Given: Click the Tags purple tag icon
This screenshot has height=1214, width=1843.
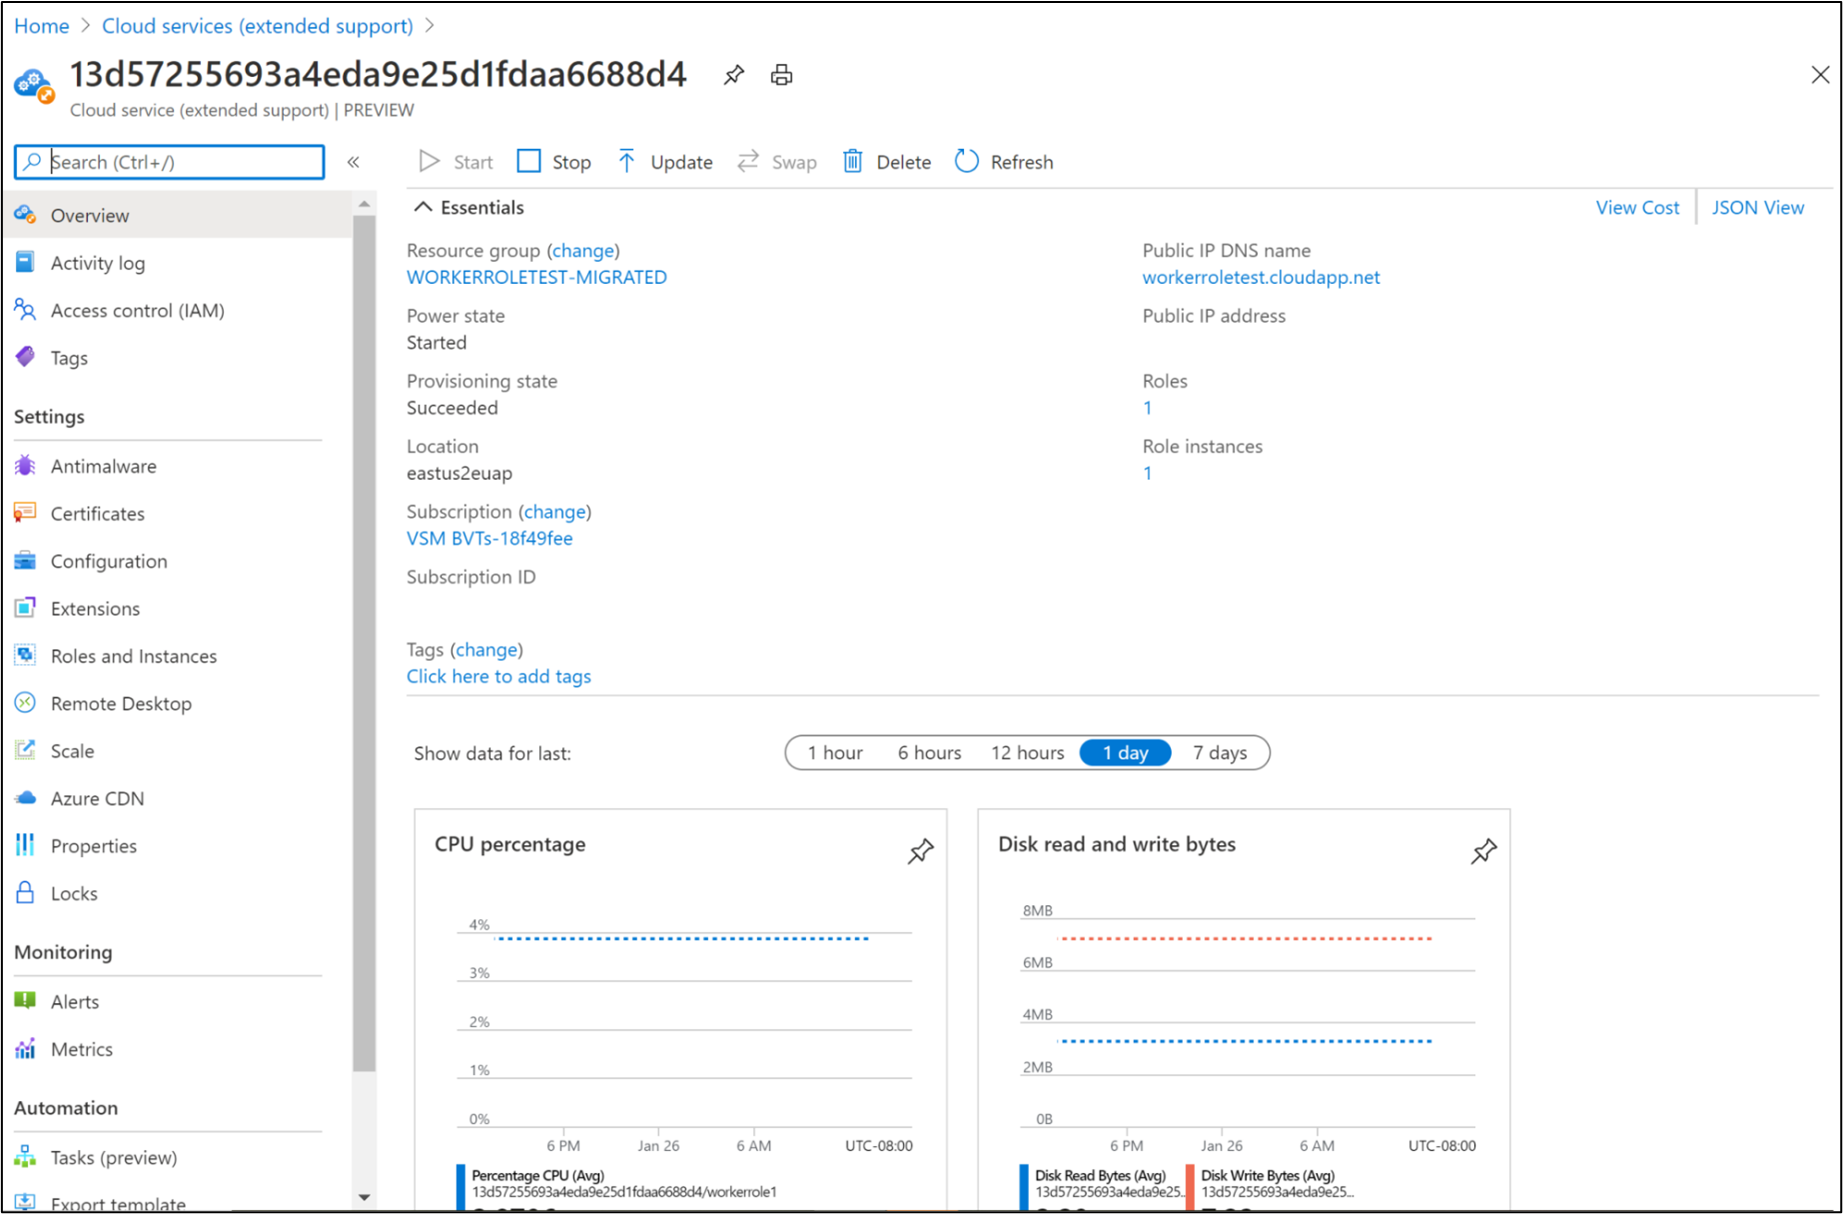Looking at the screenshot, I should click(26, 357).
